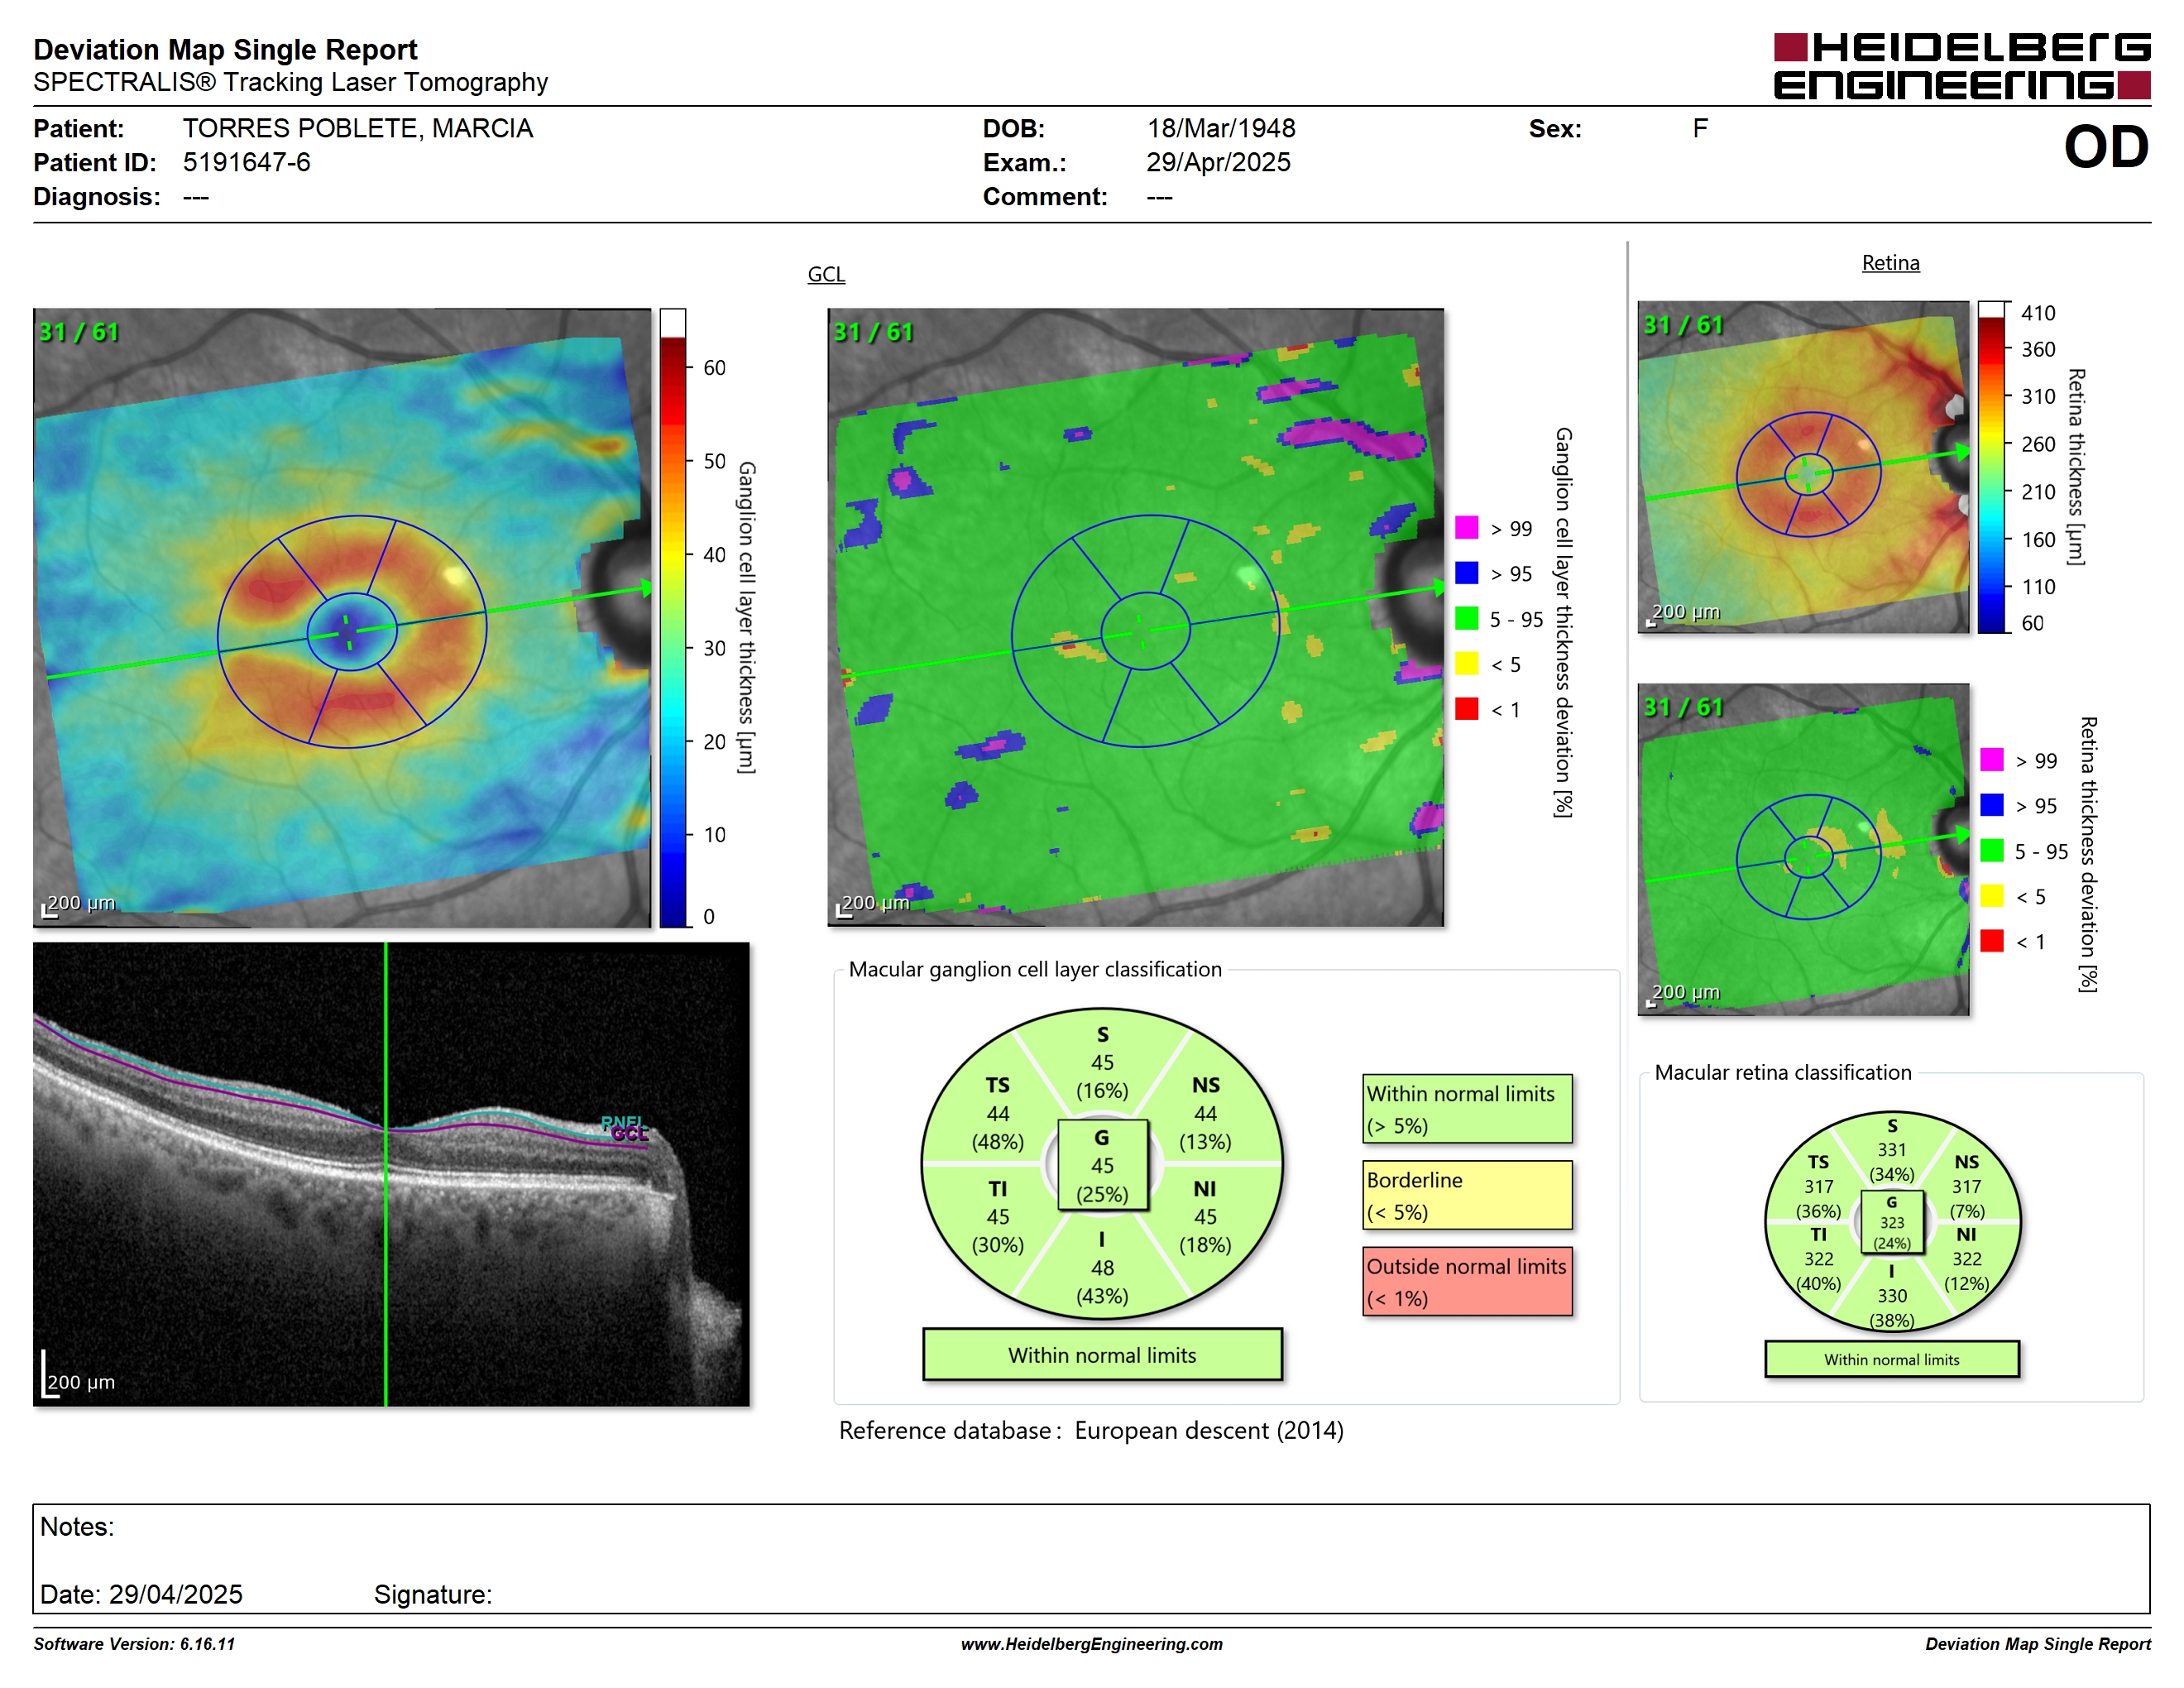The width and height of the screenshot is (2184, 1688).
Task: Click the www.HeidelbergEngineering.com footer link
Action: pos(1091,1644)
